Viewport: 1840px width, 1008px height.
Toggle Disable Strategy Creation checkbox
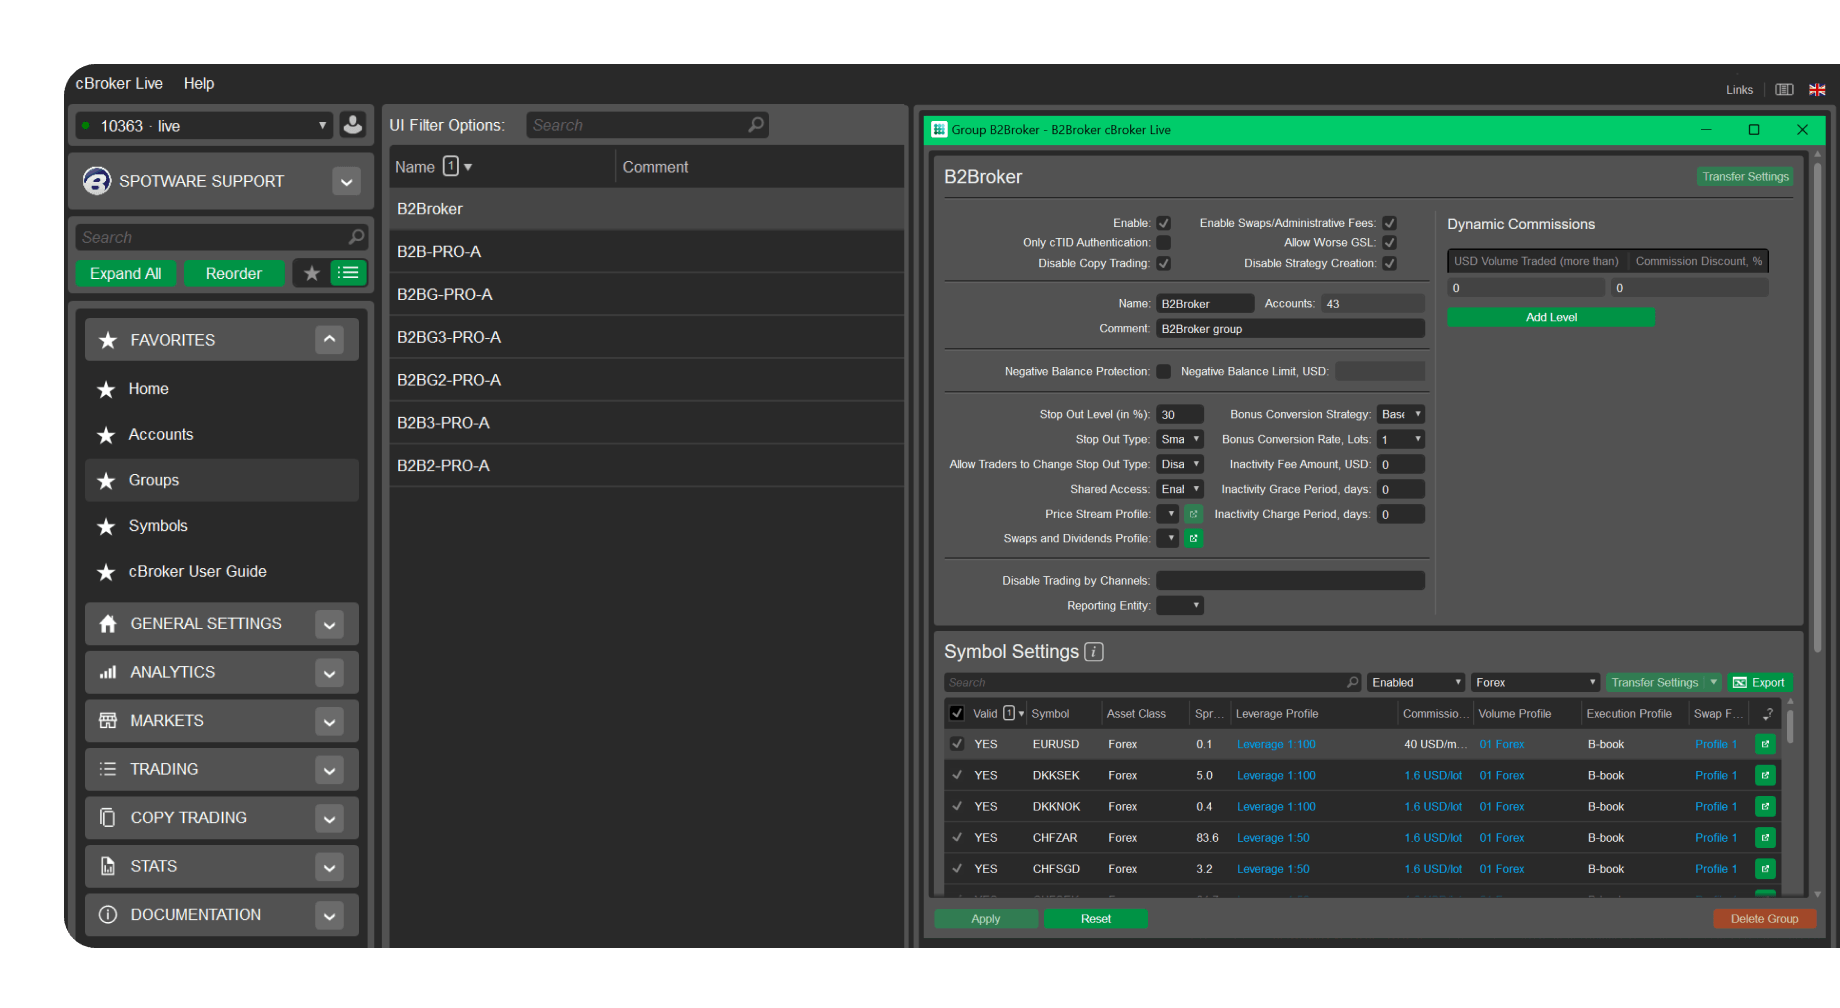1389,263
